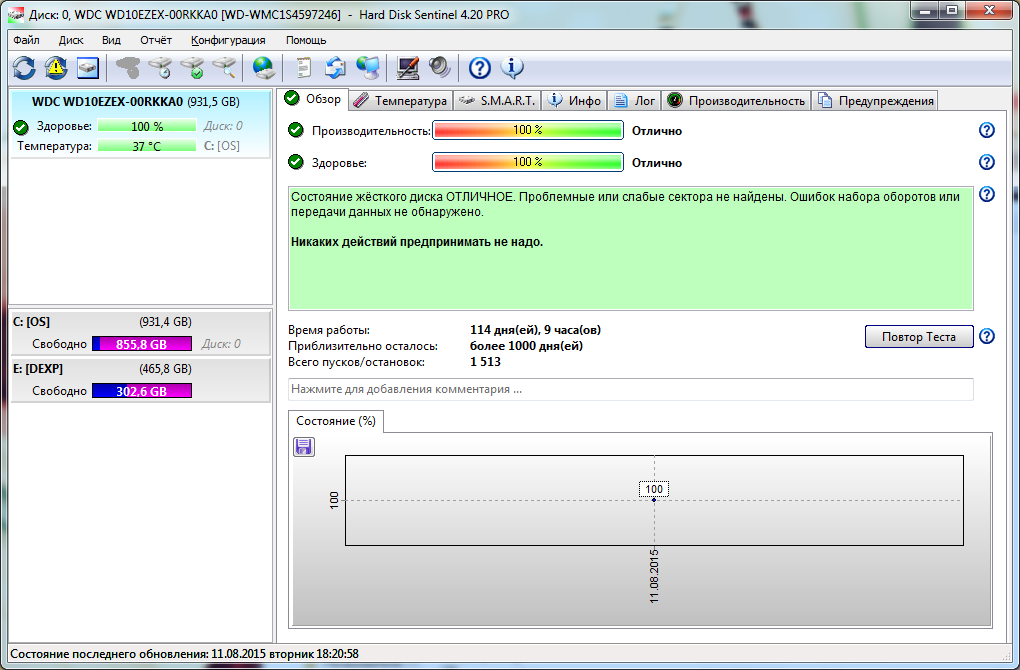
Task: Click the более 1000 дня(ей) value
Action: click(526, 345)
